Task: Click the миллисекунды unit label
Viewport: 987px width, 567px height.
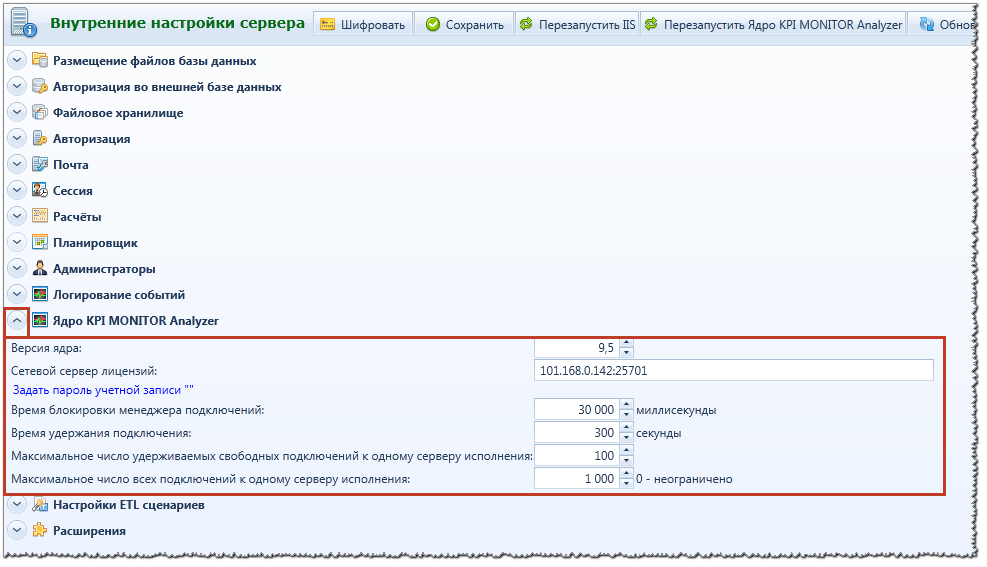Action: click(676, 410)
